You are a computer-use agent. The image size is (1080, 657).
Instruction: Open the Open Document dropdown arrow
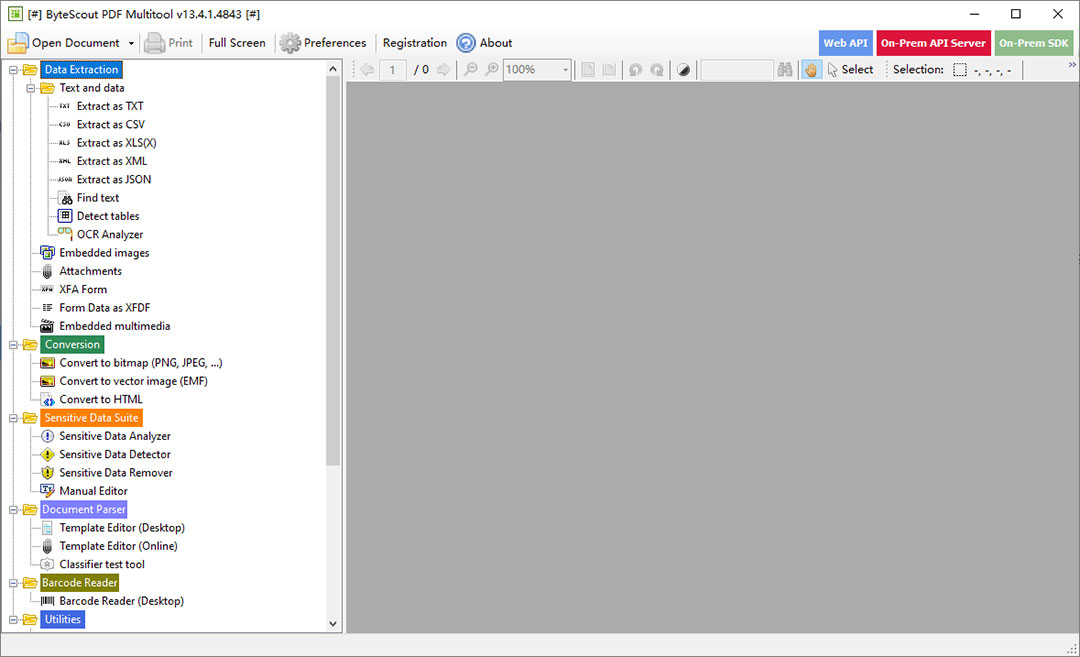coord(131,43)
